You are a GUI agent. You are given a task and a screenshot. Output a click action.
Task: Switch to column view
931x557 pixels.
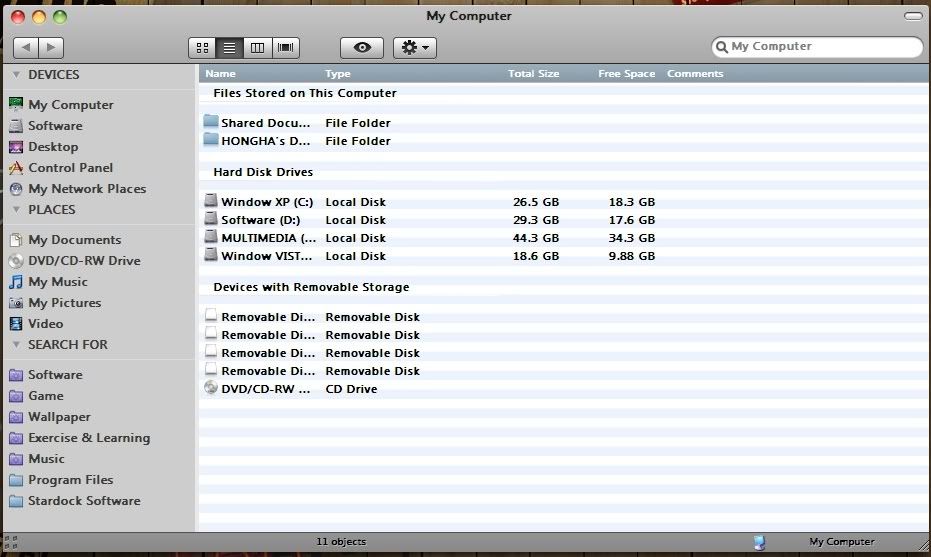pos(257,48)
